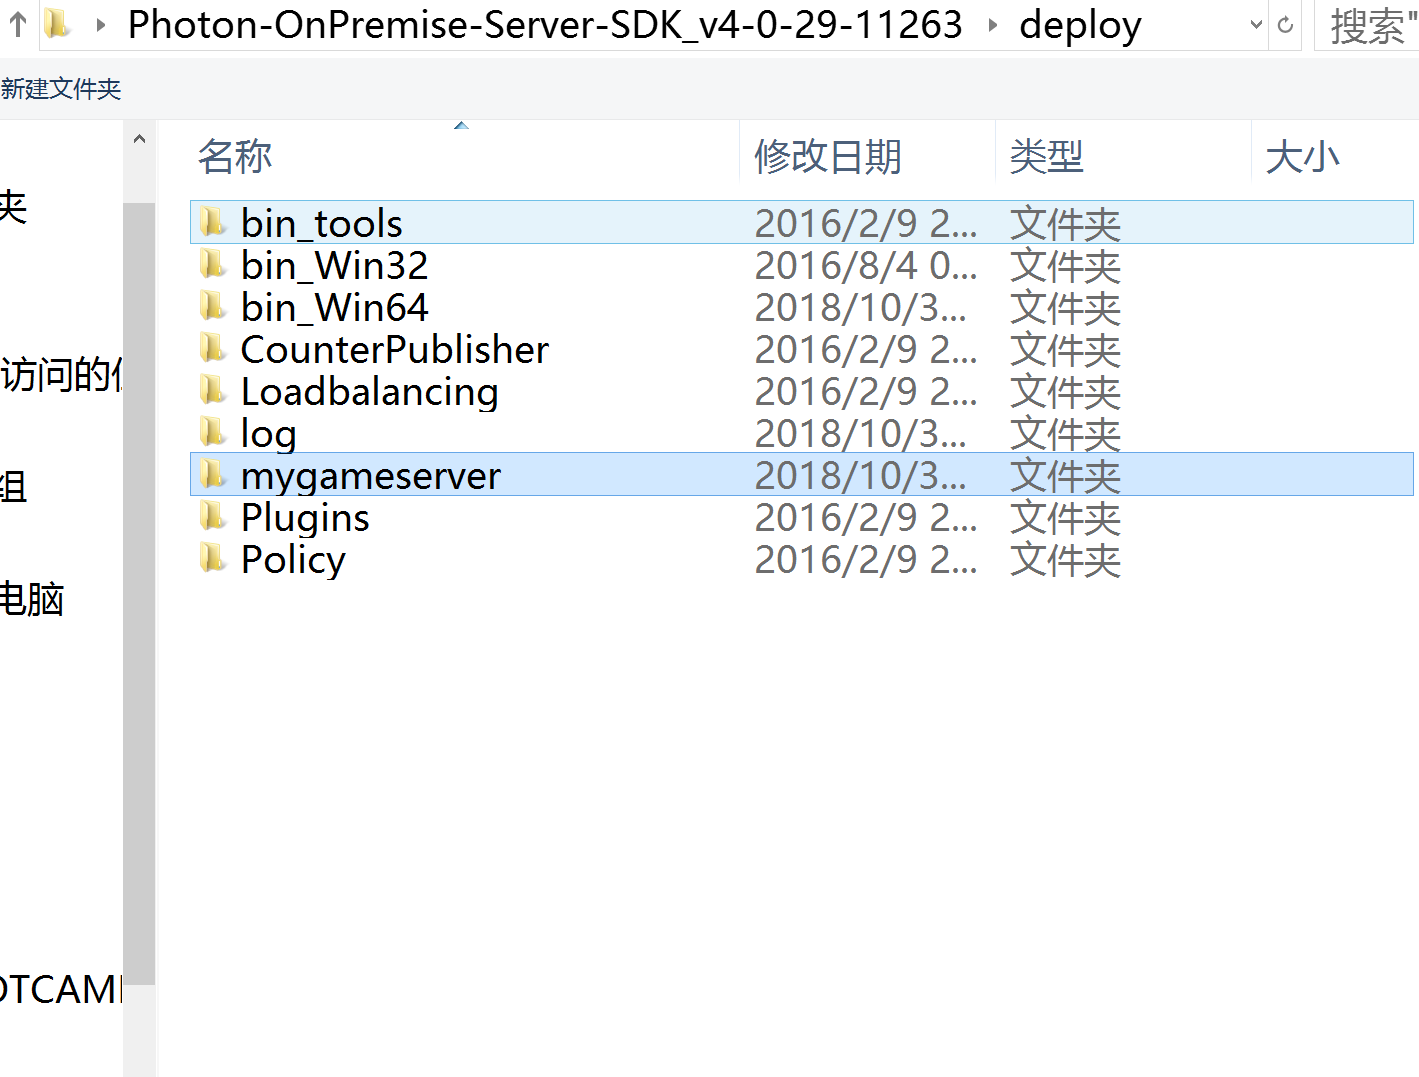Click the modified date of CounterPublisher
Image resolution: width=1419 pixels, height=1077 pixels.
[865, 350]
